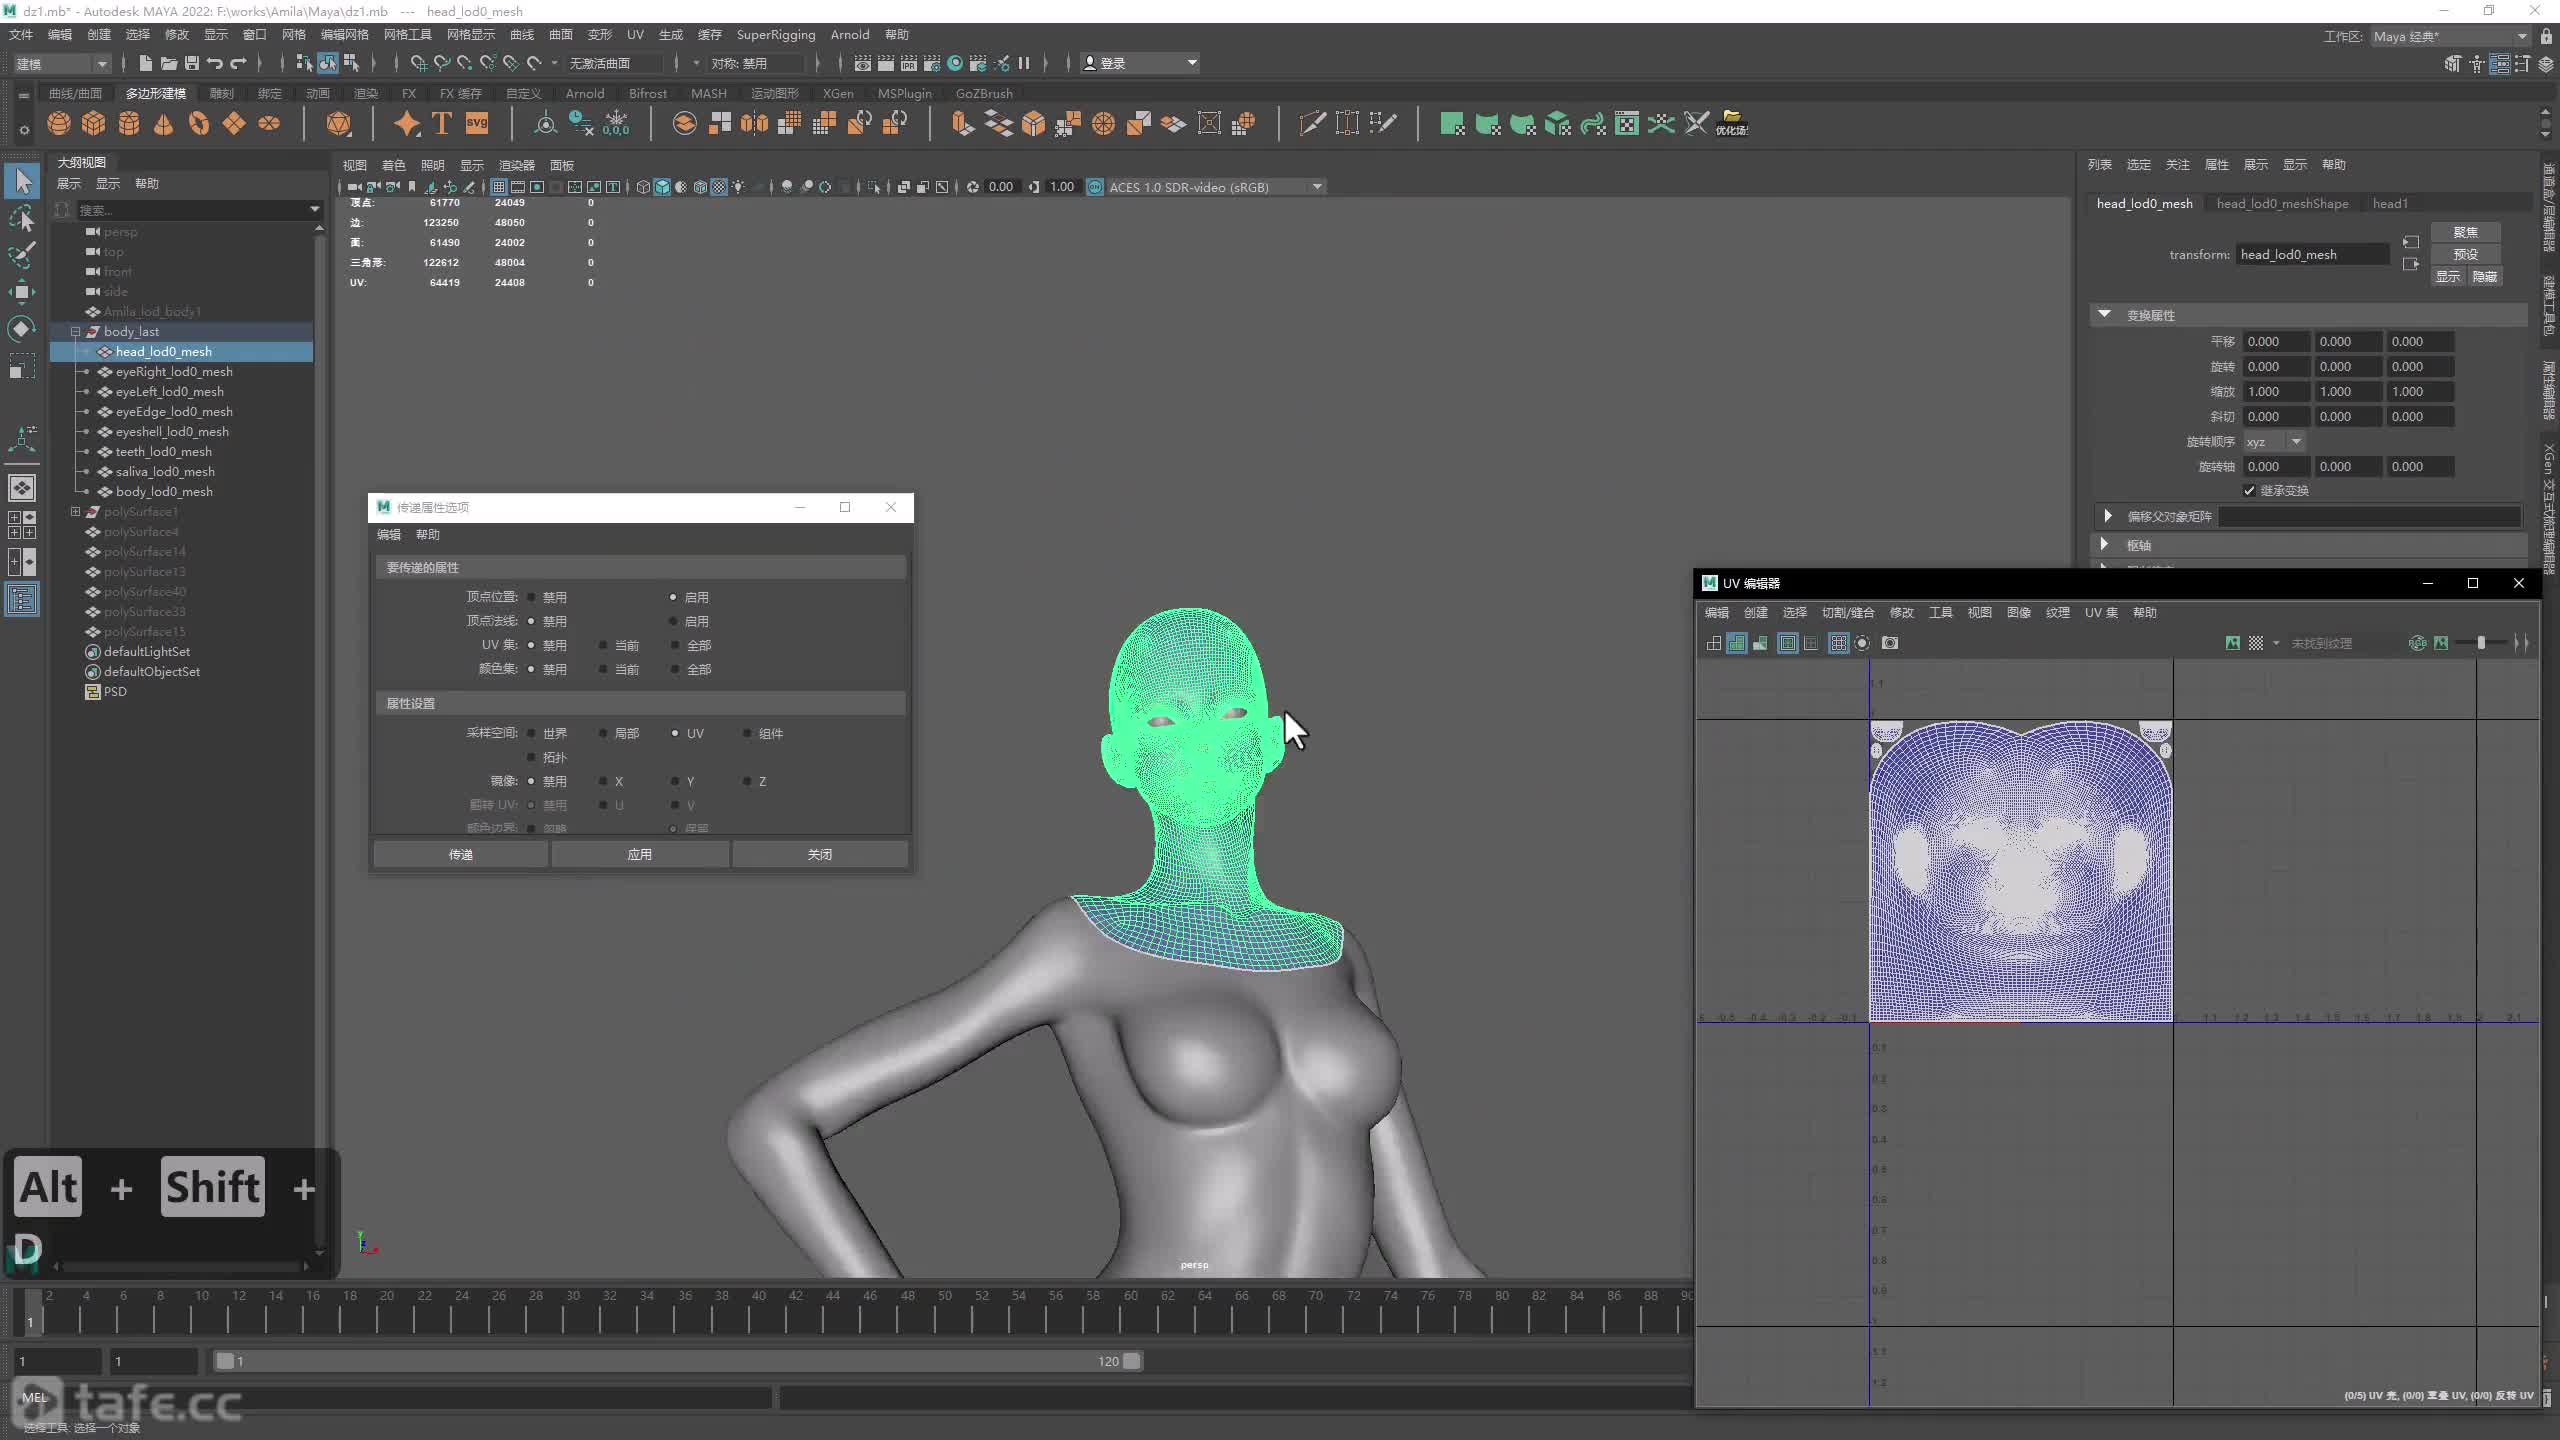Click the Mirror geometry shelf icon
2560x1440 pixels.
[755, 123]
